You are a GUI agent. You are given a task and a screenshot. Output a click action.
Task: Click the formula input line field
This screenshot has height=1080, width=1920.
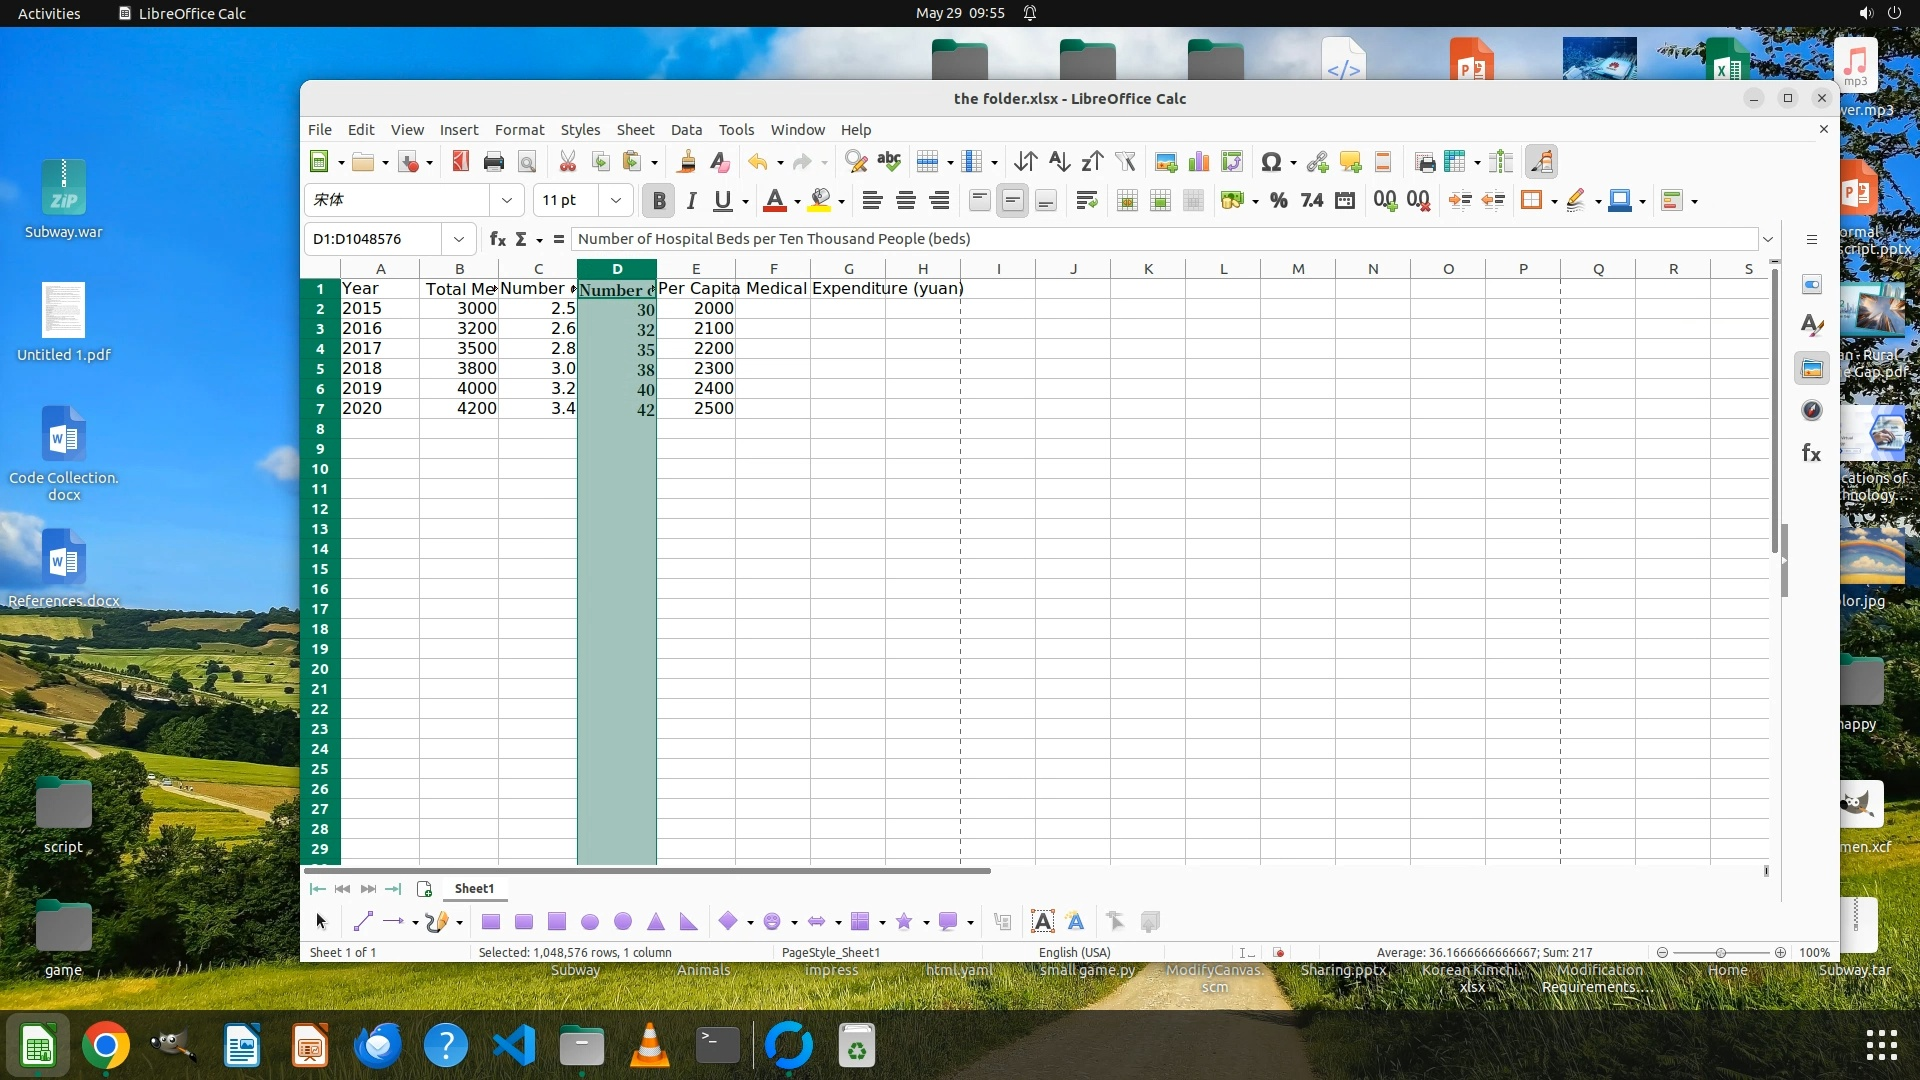[x=1160, y=239]
